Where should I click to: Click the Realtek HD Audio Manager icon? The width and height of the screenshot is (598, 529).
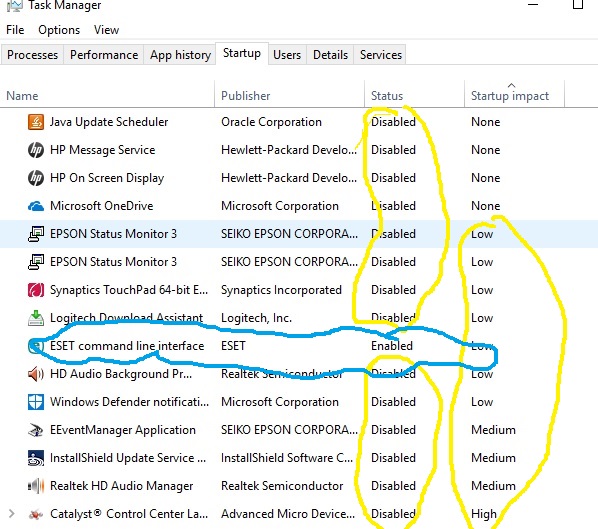click(x=36, y=486)
